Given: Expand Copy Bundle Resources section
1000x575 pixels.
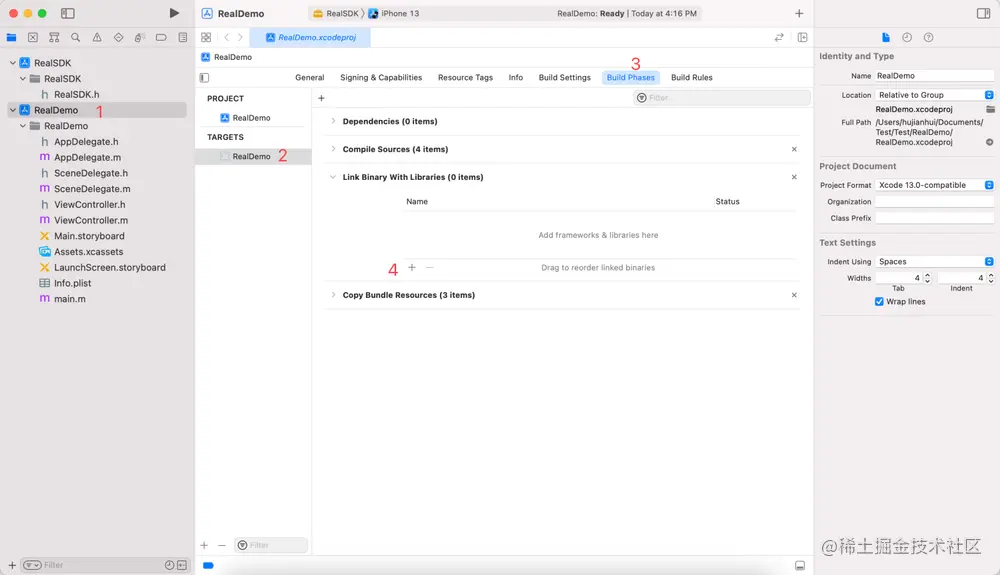Looking at the screenshot, I should (333, 295).
